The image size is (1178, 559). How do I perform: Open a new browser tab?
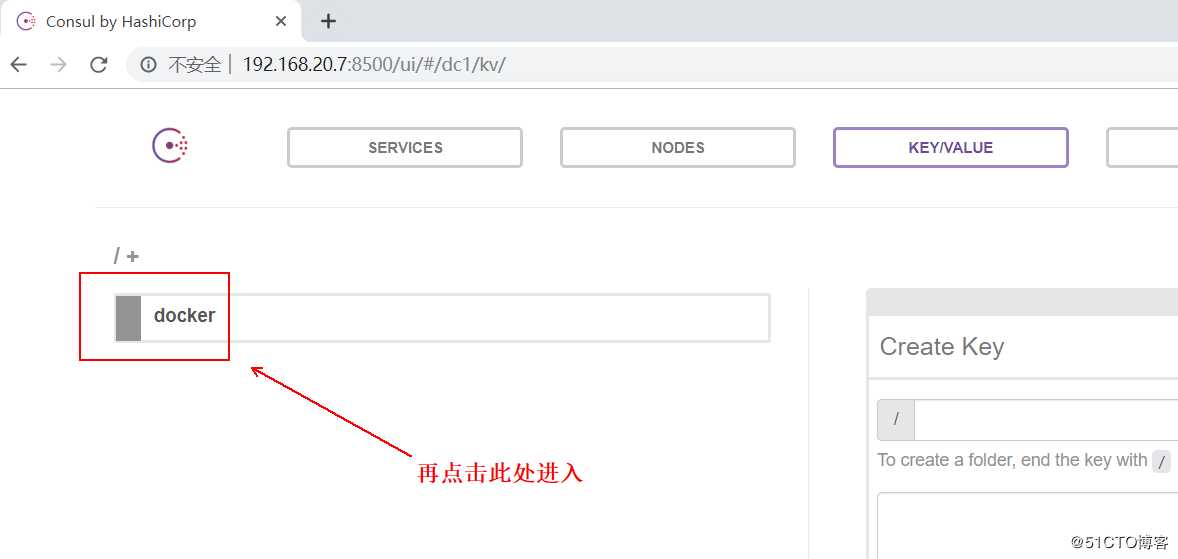click(328, 21)
